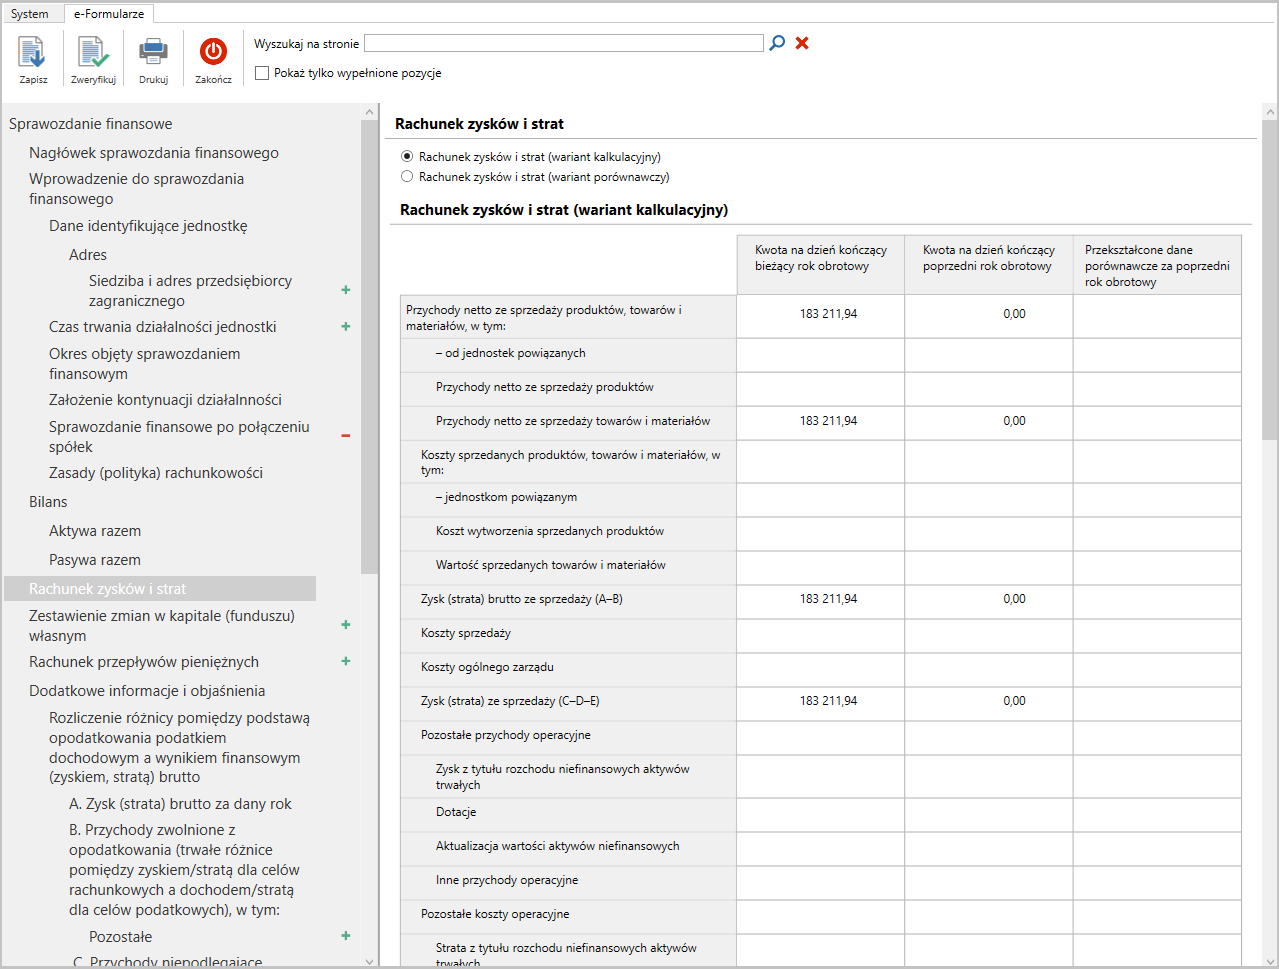Expand Rachunek przepływów pieniężnych
Screen dimensions: 1279x969
point(345,661)
